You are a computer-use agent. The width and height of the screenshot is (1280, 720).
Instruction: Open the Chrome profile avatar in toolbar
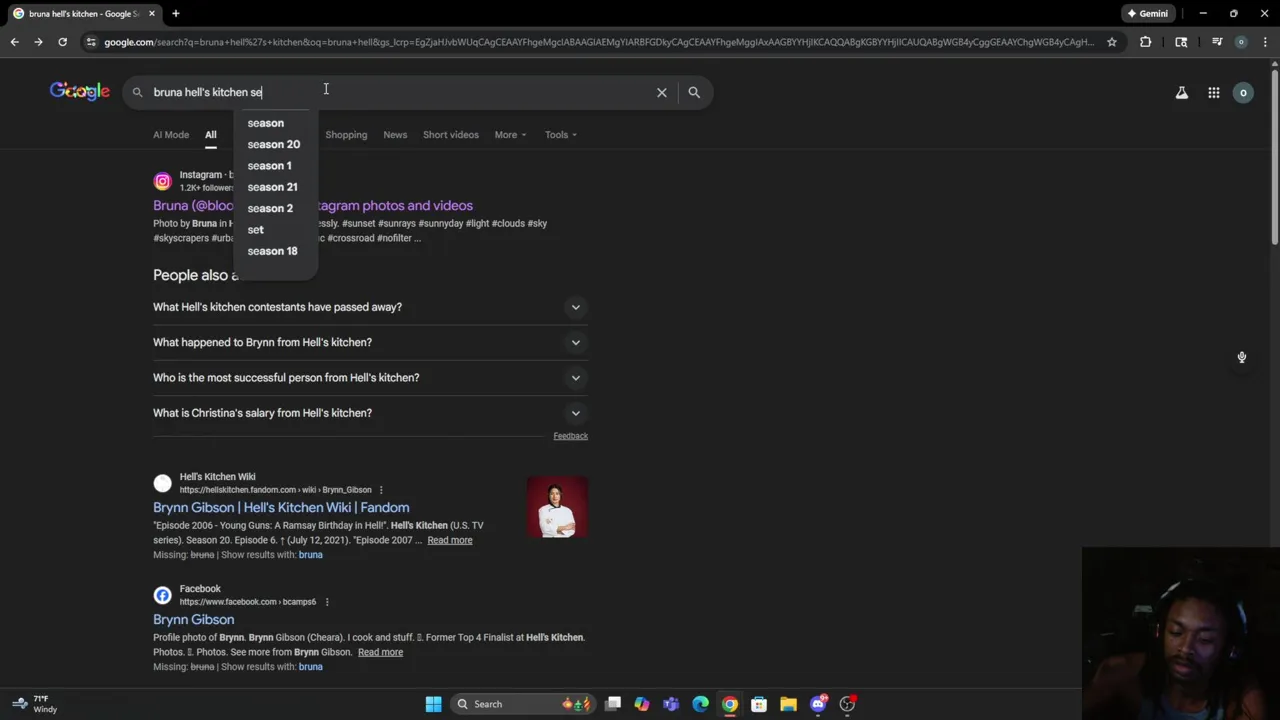coord(1241,42)
